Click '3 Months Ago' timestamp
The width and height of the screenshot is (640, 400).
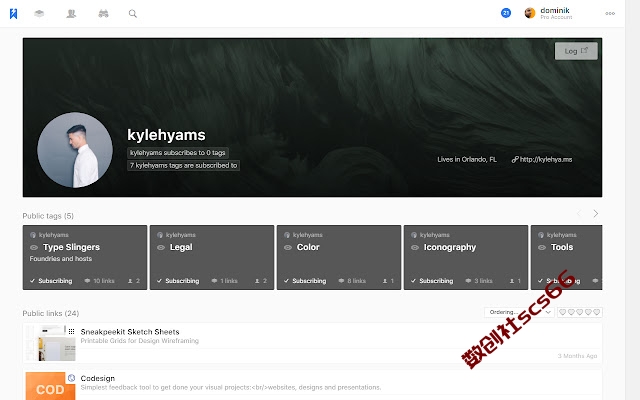[x=577, y=356]
